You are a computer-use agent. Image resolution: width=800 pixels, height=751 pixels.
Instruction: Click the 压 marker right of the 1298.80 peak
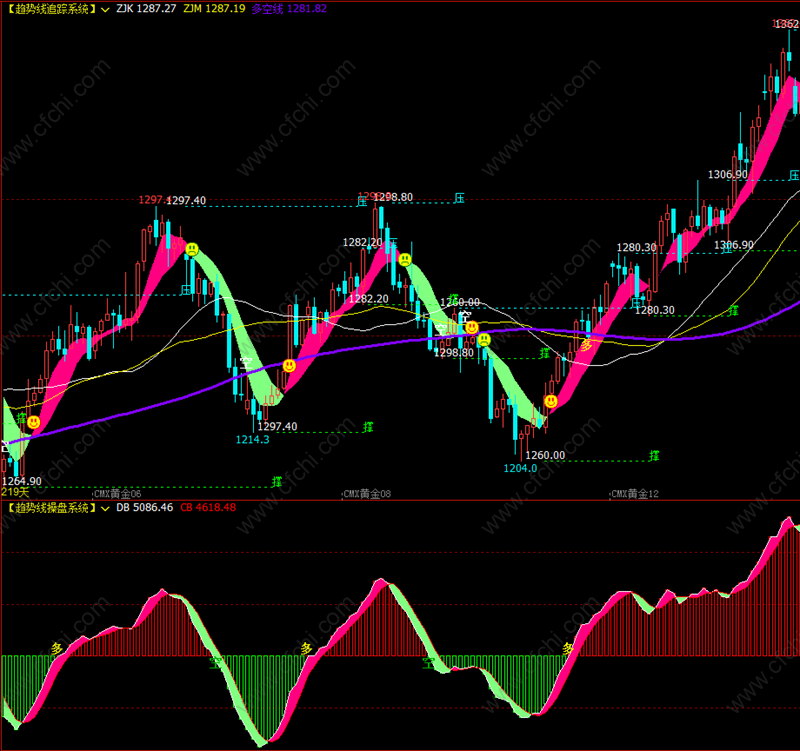coord(459,198)
